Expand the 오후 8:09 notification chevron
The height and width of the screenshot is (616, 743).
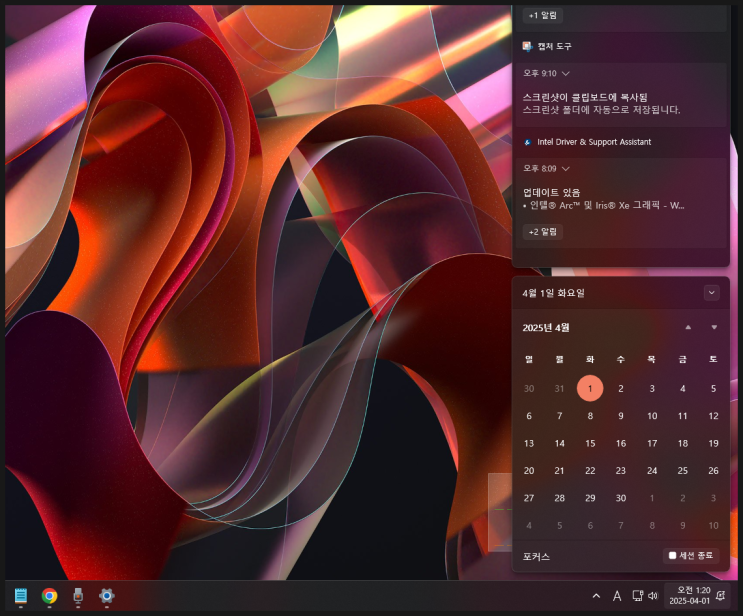[565, 169]
